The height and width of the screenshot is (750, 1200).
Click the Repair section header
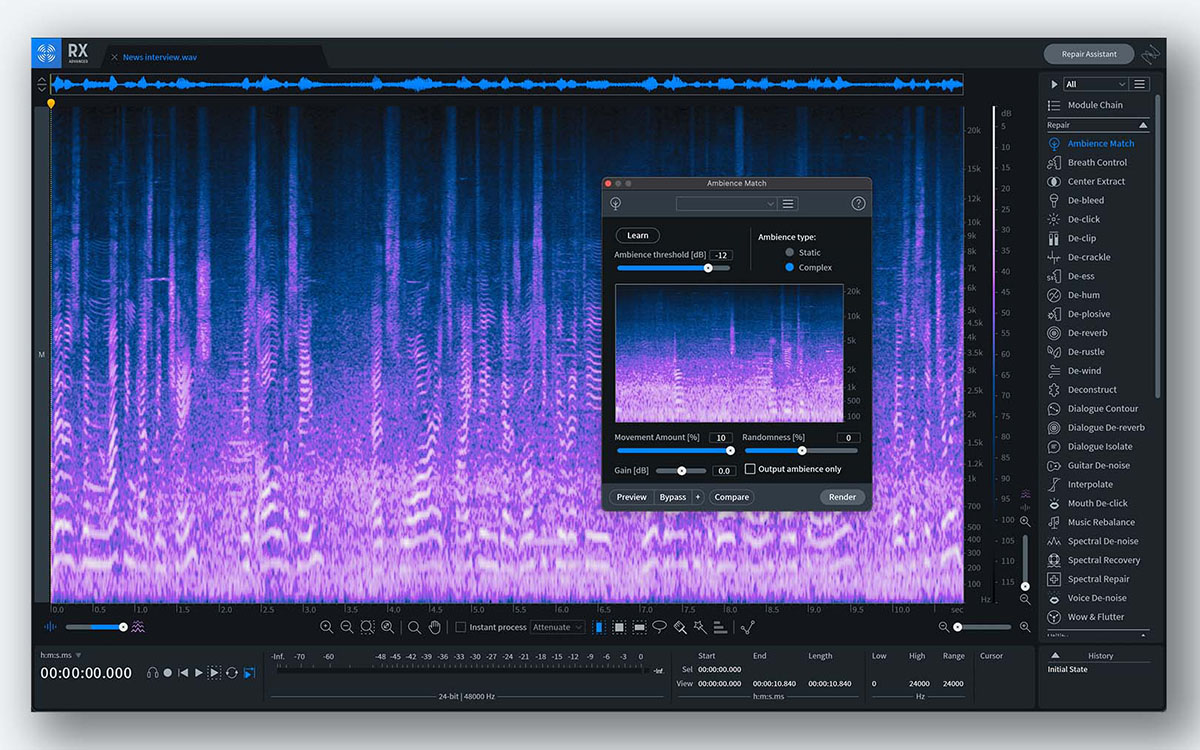[x=1097, y=125]
